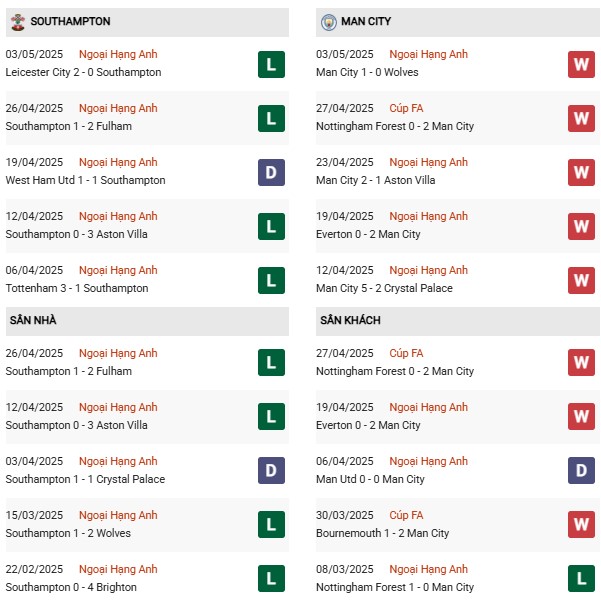Viewport: 601px width, 601px height.
Task: Click the Man City club crest icon
Action: [328, 22]
